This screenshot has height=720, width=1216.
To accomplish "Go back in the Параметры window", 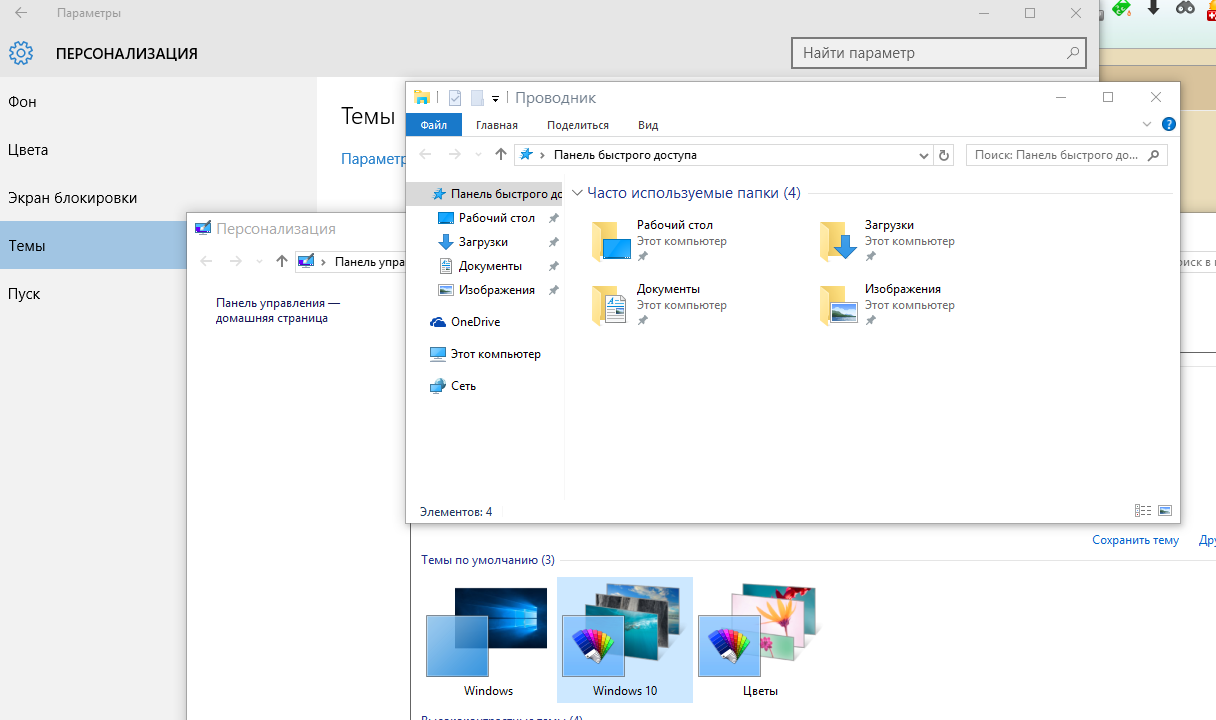I will (20, 13).
